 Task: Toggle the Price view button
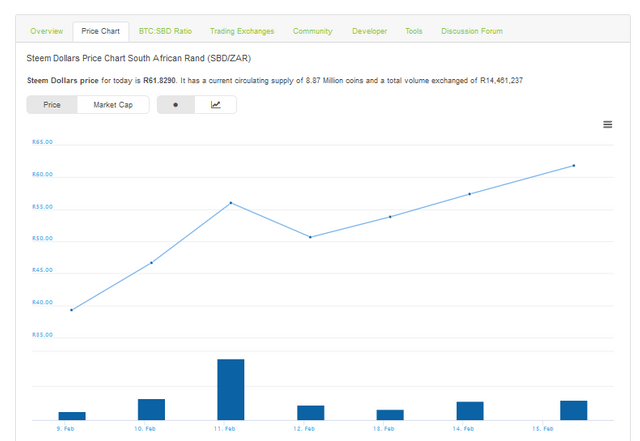(x=52, y=105)
